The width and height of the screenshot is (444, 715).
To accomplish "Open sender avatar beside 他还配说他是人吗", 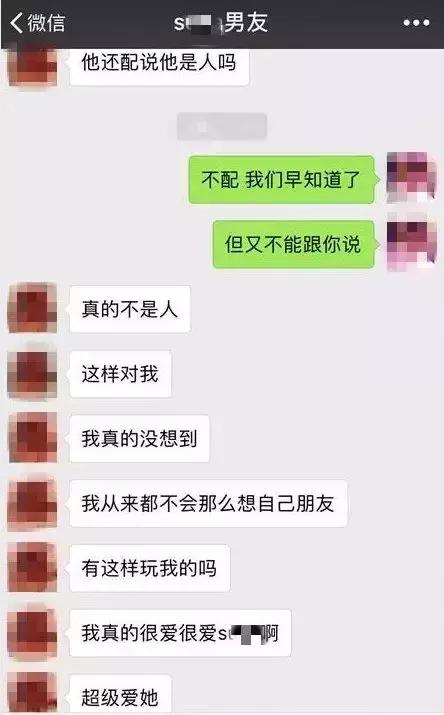I will tap(33, 65).
